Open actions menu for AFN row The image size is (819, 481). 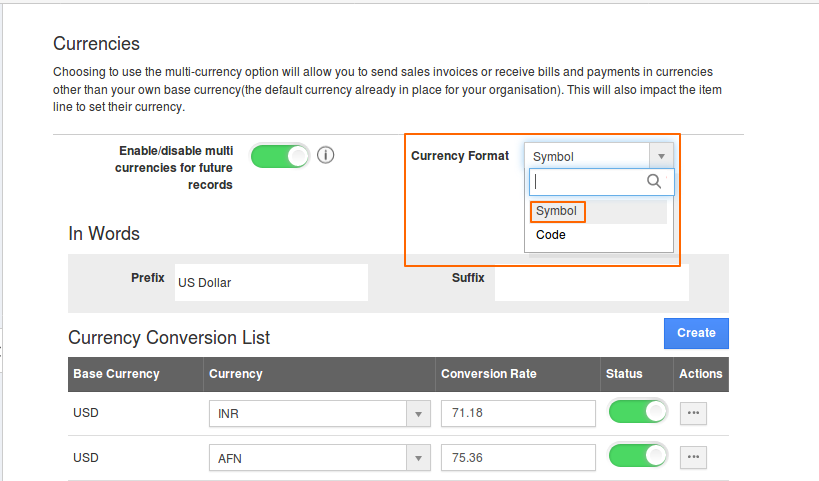pos(693,457)
